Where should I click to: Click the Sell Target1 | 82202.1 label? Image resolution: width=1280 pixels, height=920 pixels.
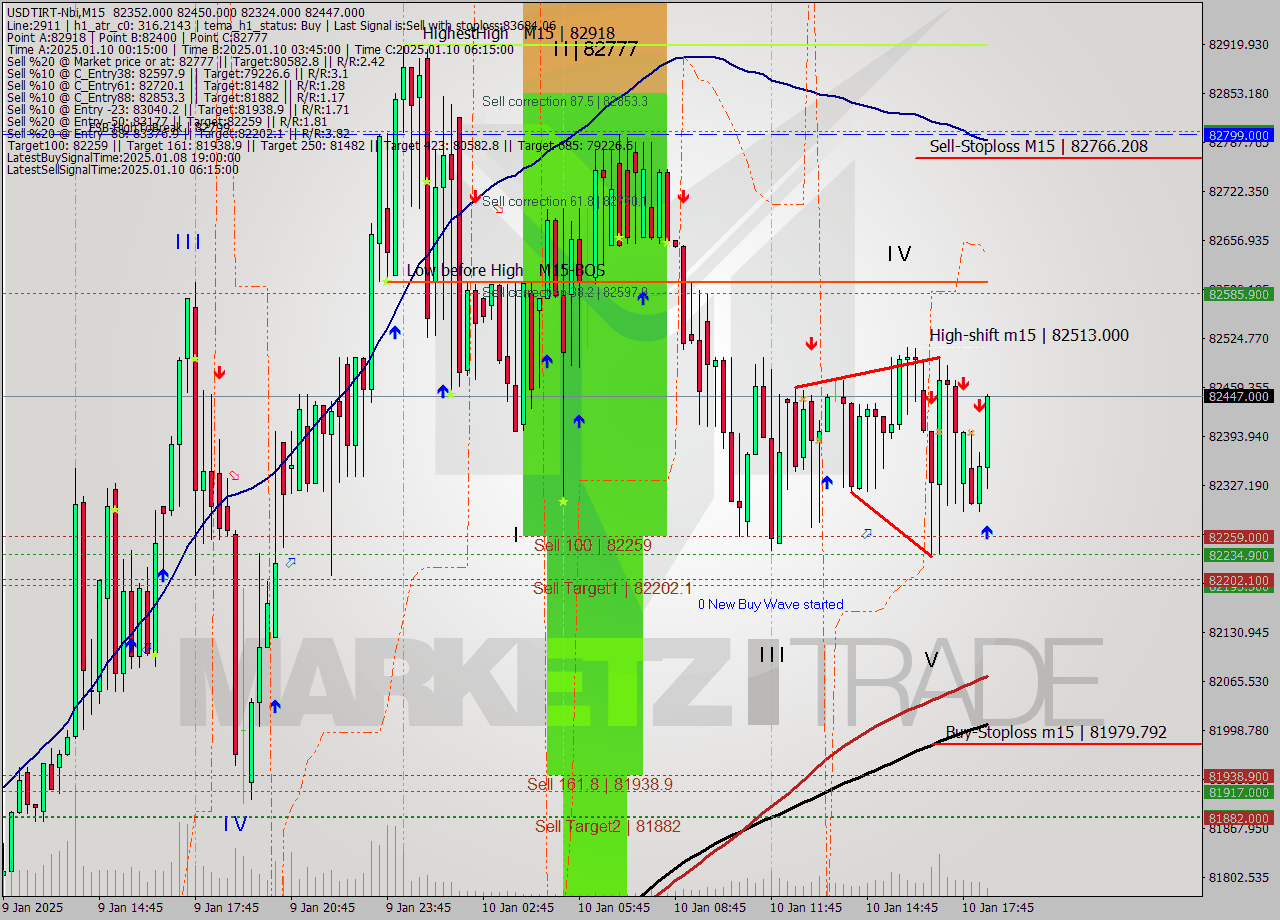pos(612,588)
